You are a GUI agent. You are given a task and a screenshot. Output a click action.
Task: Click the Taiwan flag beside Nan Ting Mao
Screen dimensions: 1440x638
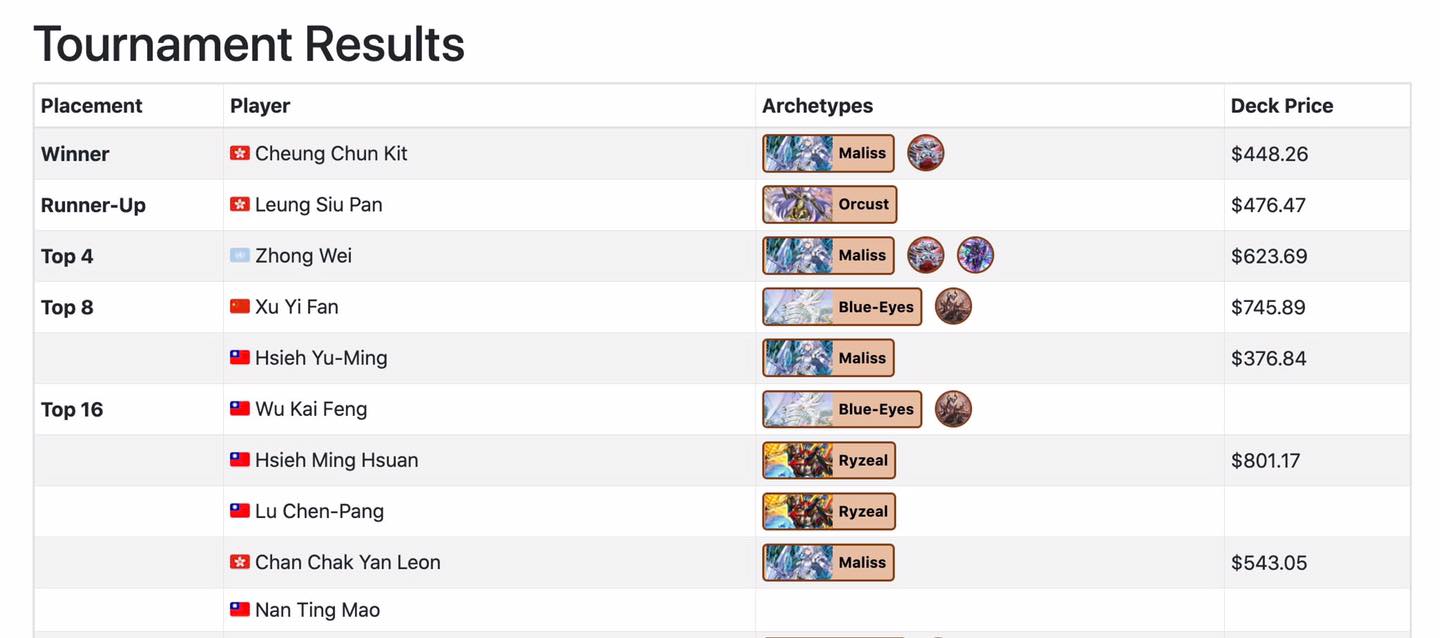coord(240,609)
